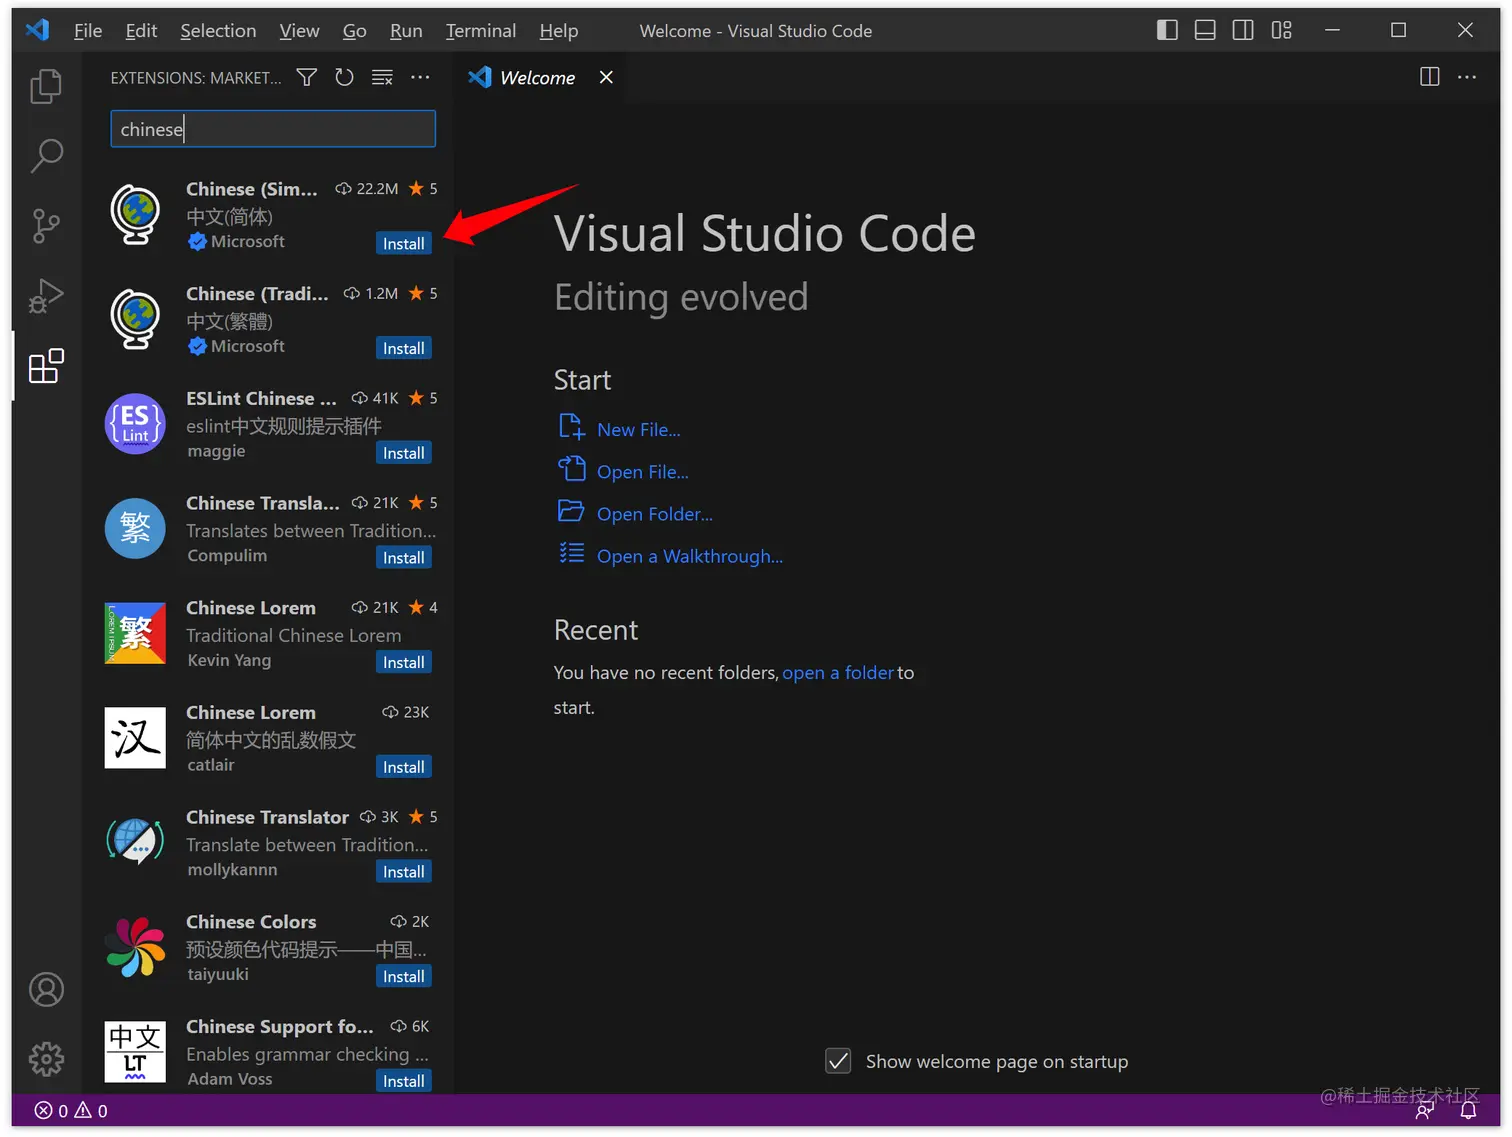Click the VS Code logo in title bar
The width and height of the screenshot is (1512, 1137).
[x=37, y=30]
